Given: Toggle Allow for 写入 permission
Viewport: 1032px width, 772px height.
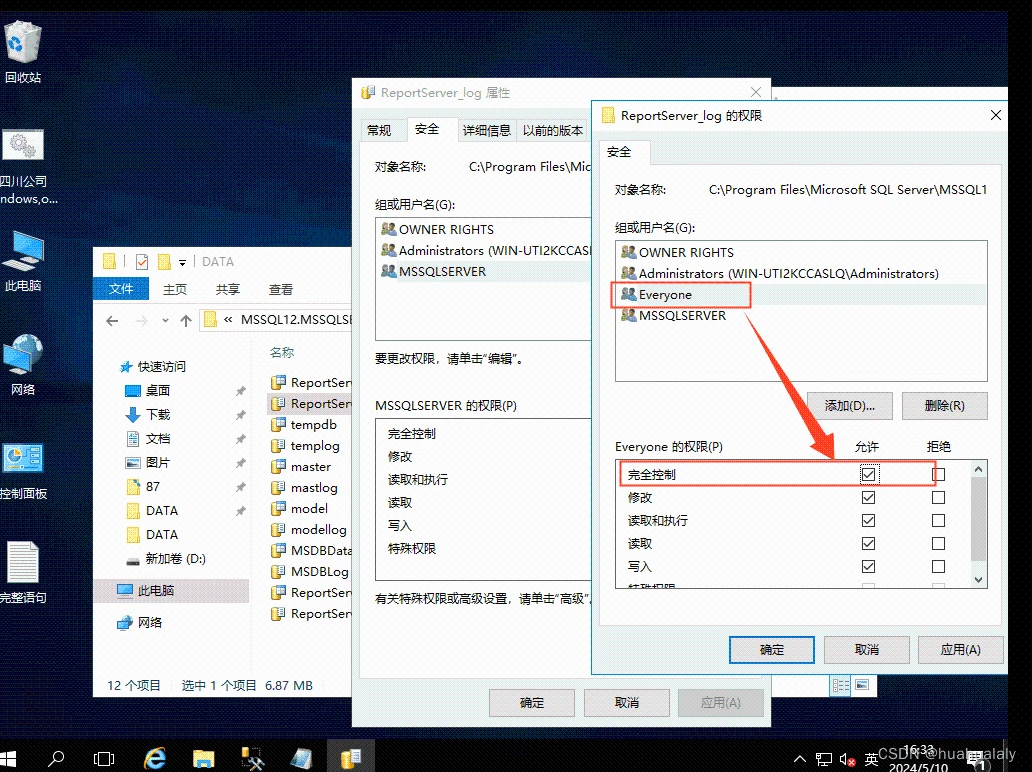Looking at the screenshot, I should [869, 567].
